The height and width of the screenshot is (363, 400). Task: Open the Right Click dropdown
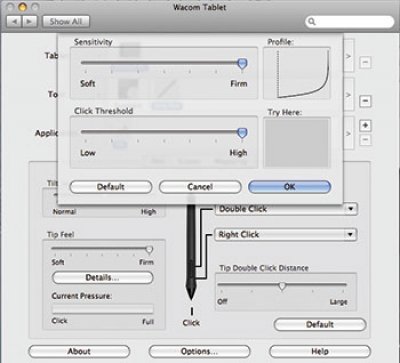[285, 235]
